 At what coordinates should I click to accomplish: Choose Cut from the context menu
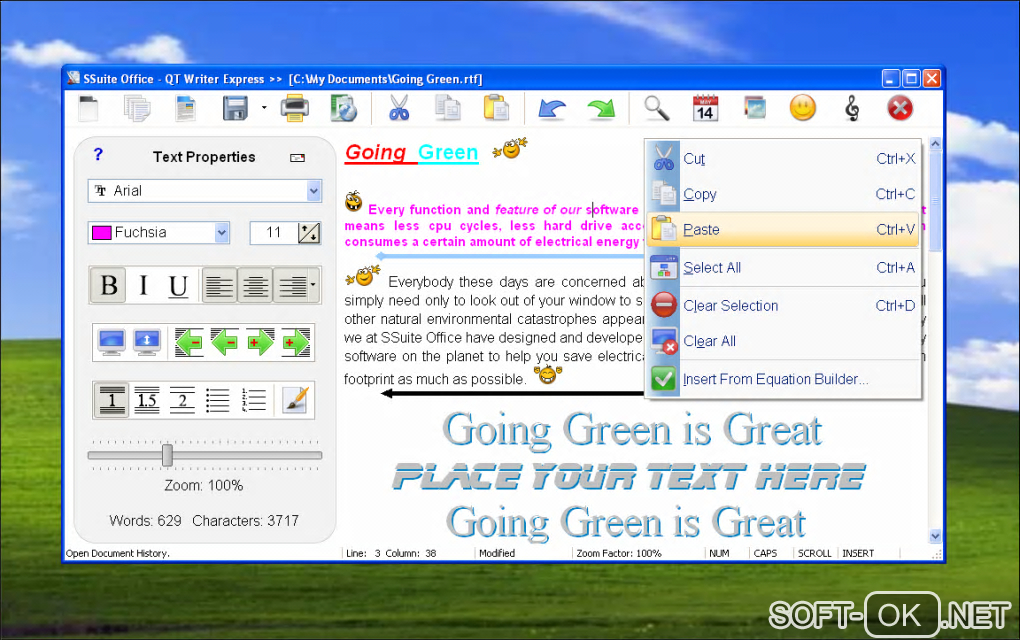pos(783,159)
